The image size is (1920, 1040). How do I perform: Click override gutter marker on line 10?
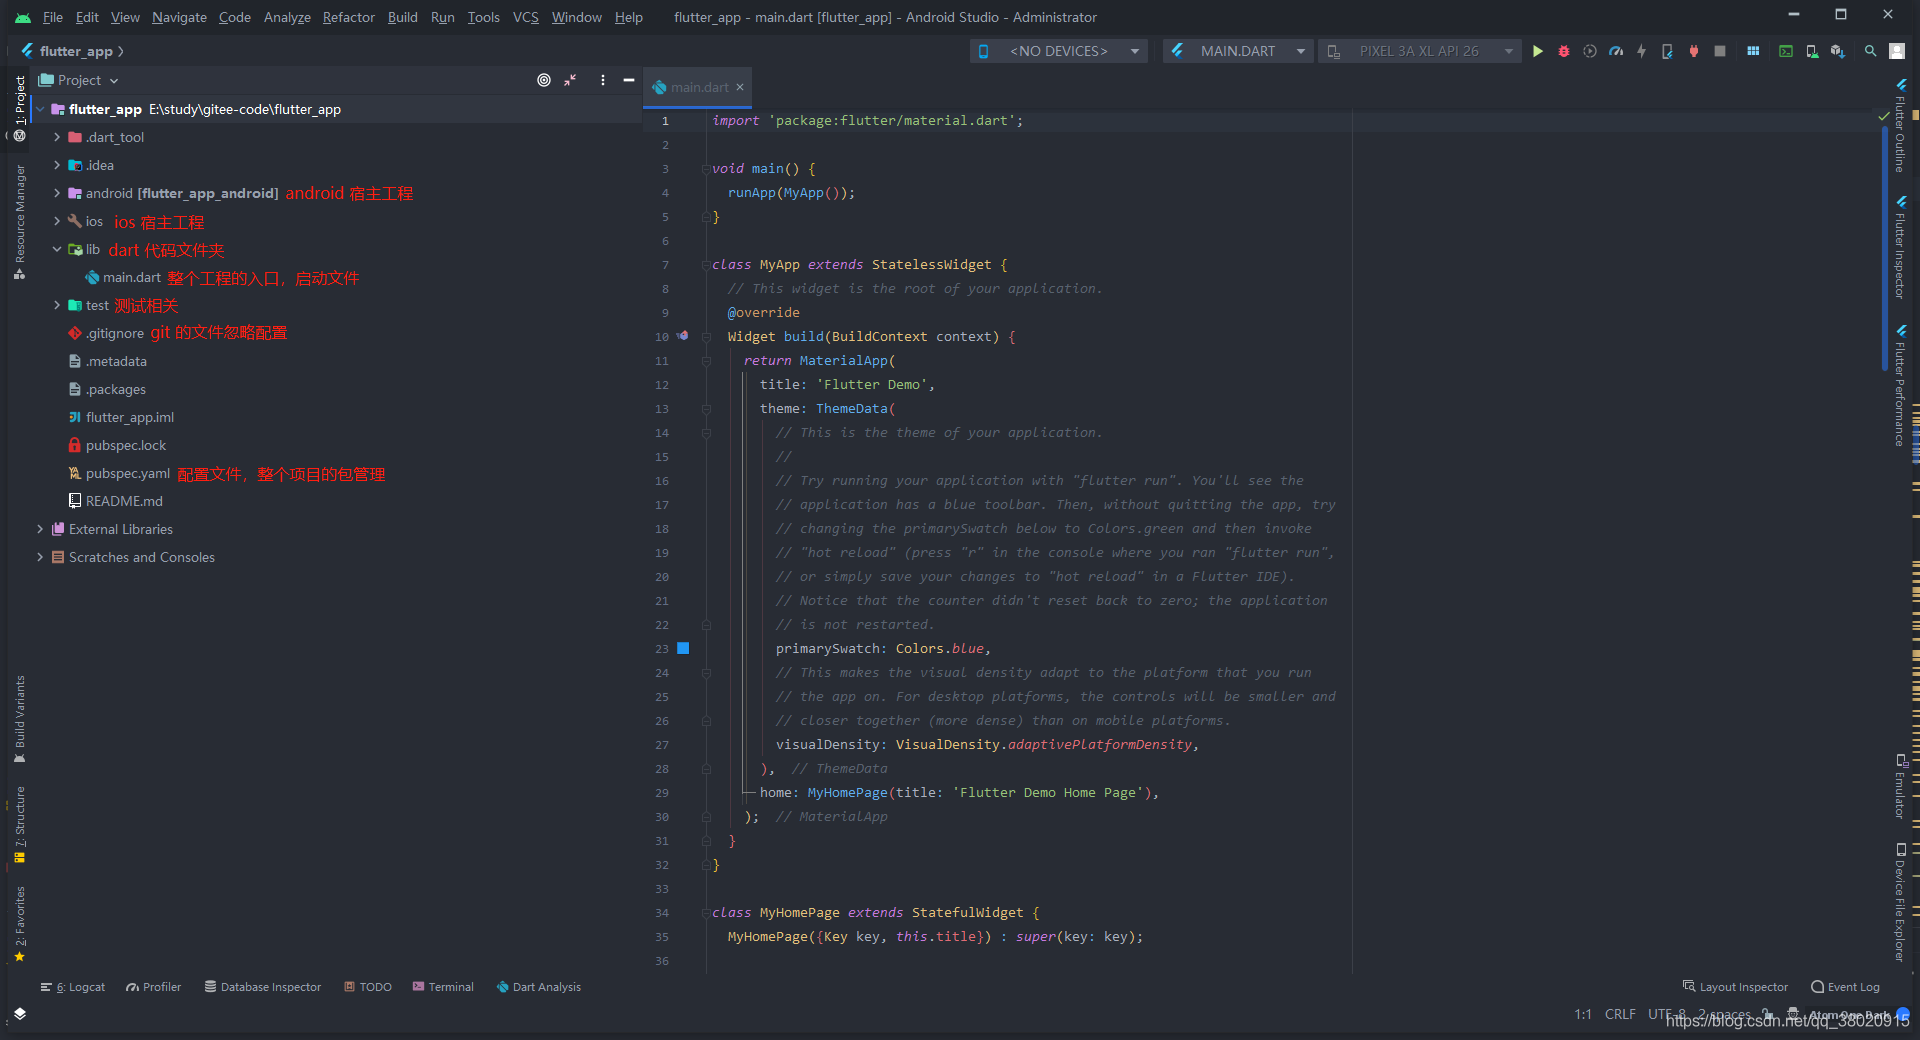(x=683, y=336)
